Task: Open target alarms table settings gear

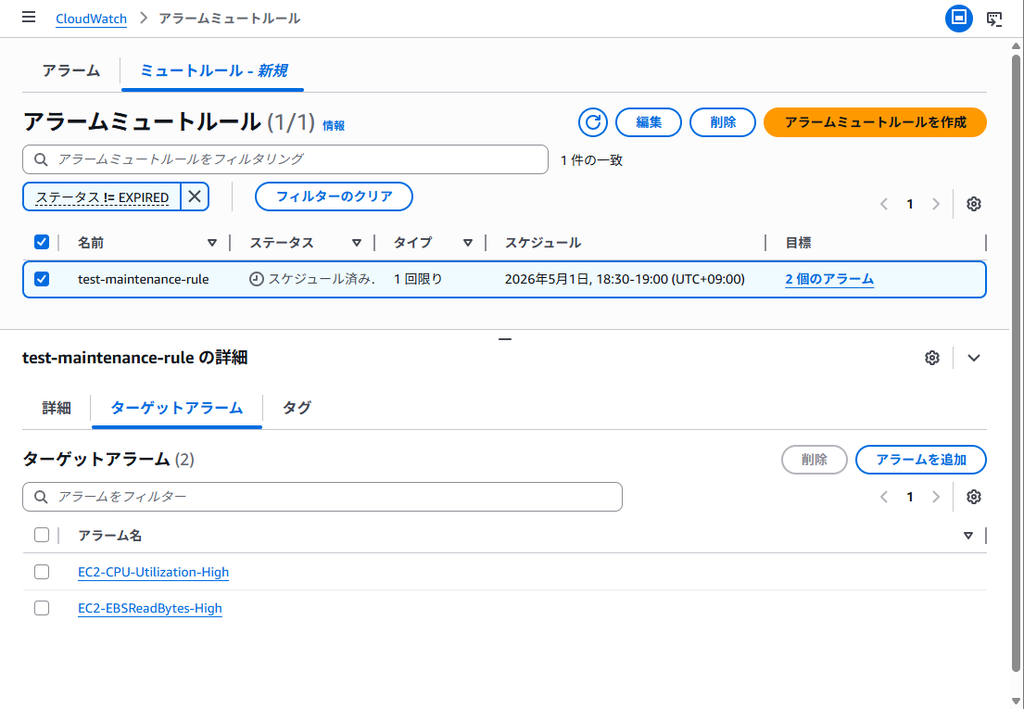Action: (x=974, y=497)
